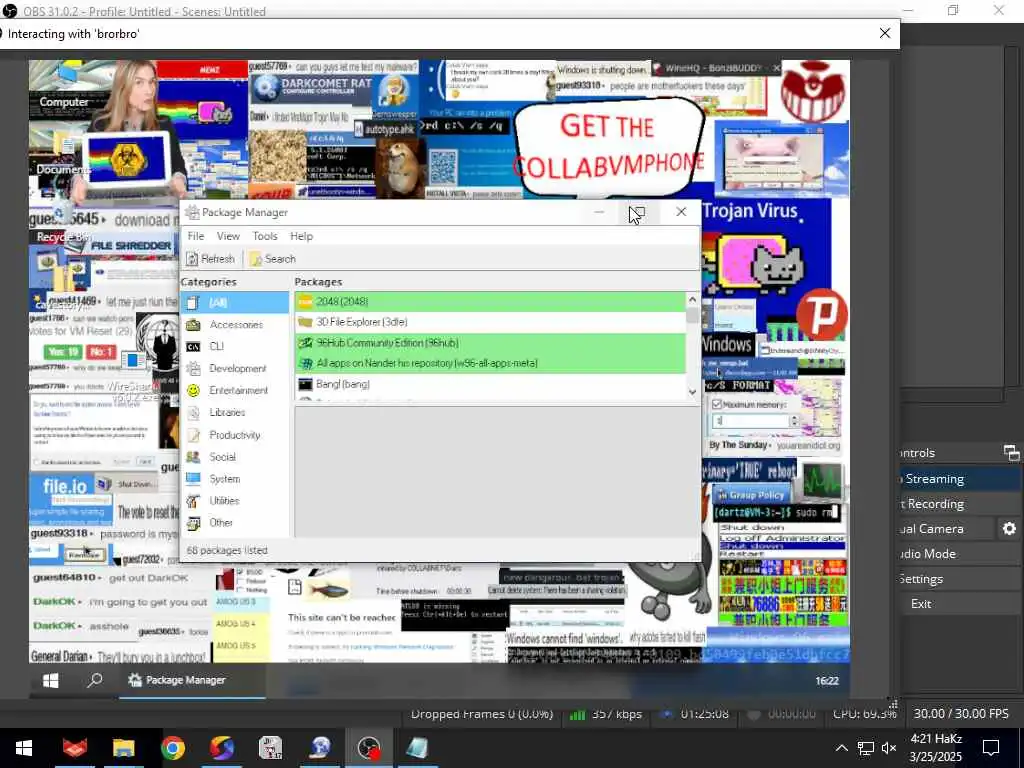Launch Google Chrome from host taskbar
Viewport: 1024px width, 768px height.
tap(172, 748)
